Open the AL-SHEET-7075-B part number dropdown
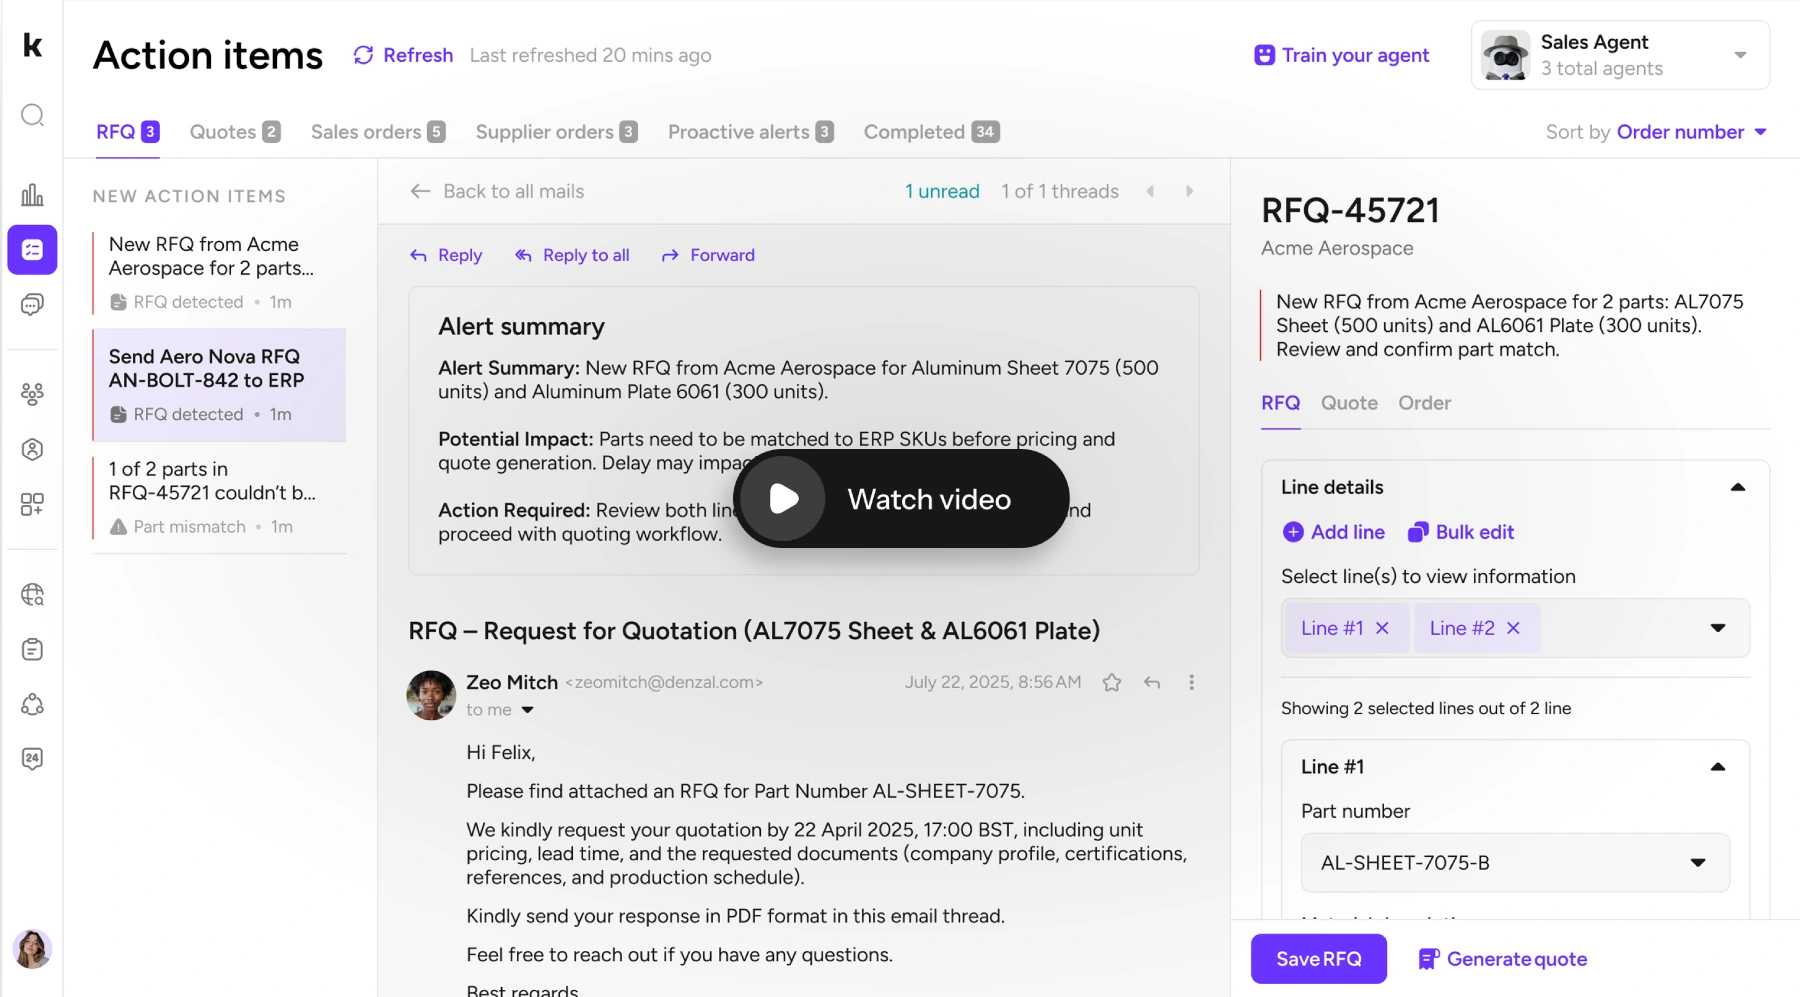 1697,863
